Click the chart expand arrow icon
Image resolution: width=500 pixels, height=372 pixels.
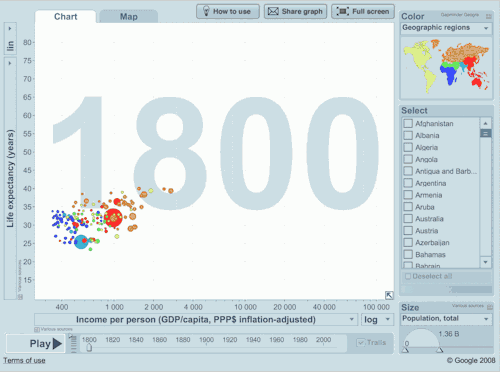tap(389, 295)
